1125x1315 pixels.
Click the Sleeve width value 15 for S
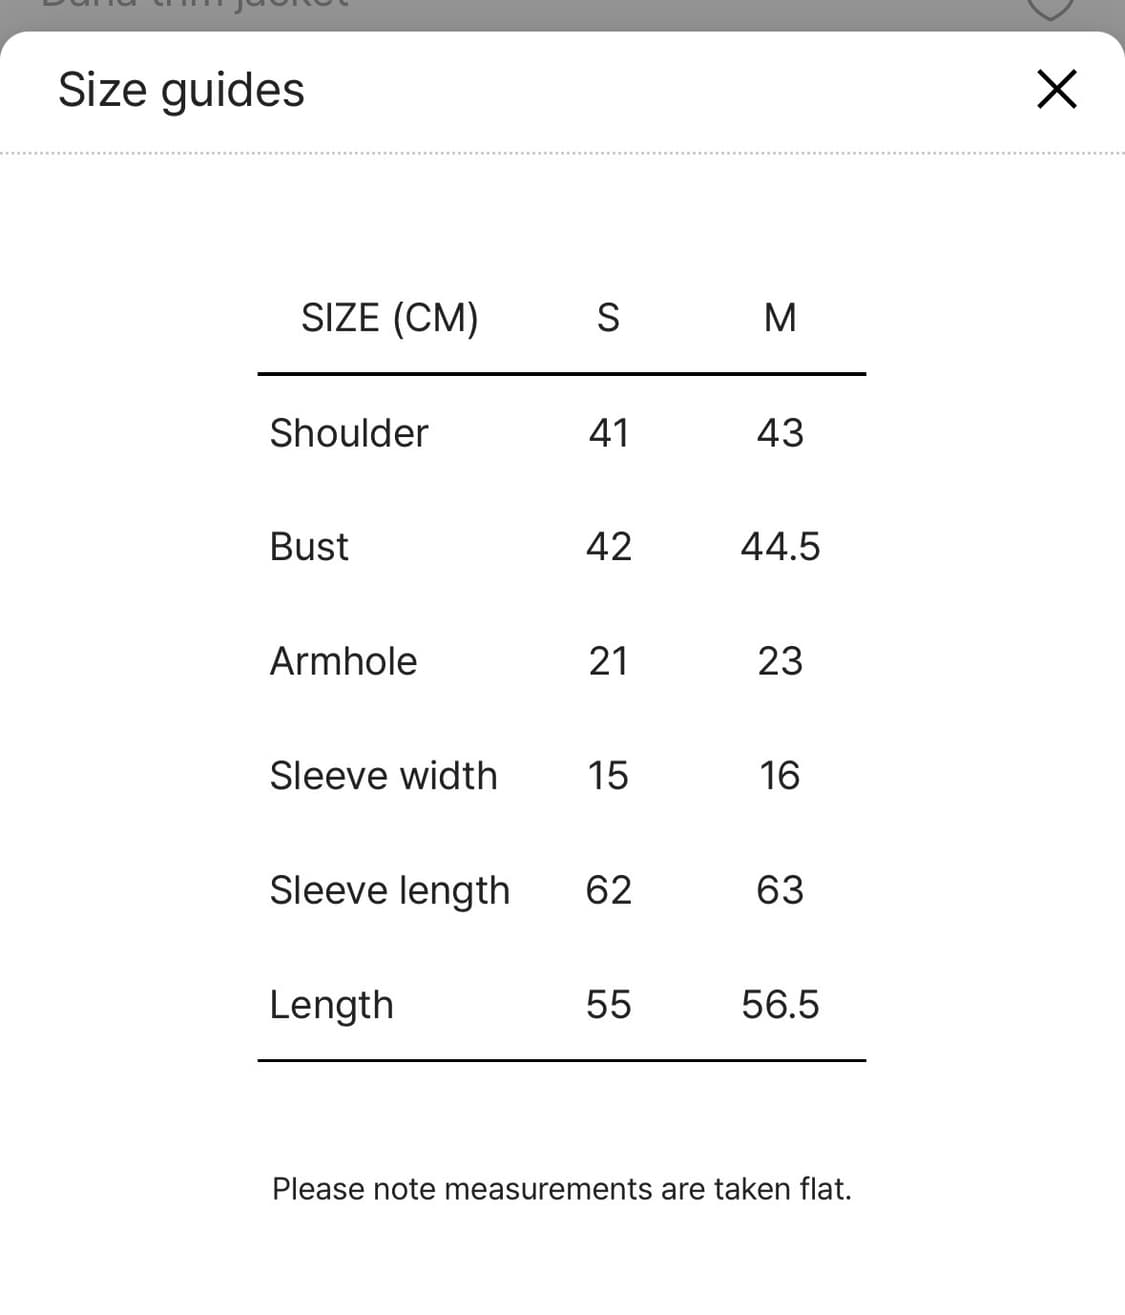pyautogui.click(x=608, y=775)
